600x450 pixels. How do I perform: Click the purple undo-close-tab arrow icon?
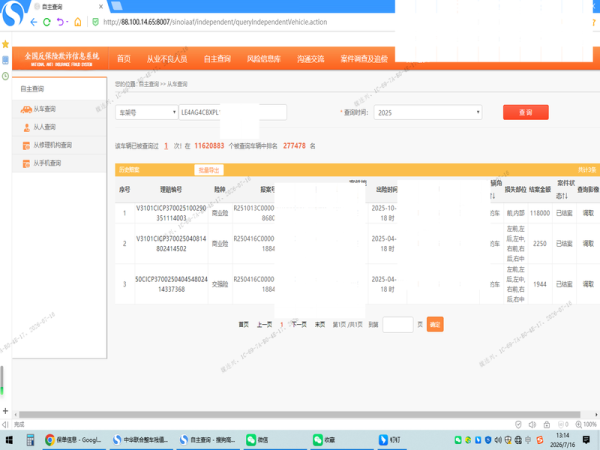pos(60,22)
